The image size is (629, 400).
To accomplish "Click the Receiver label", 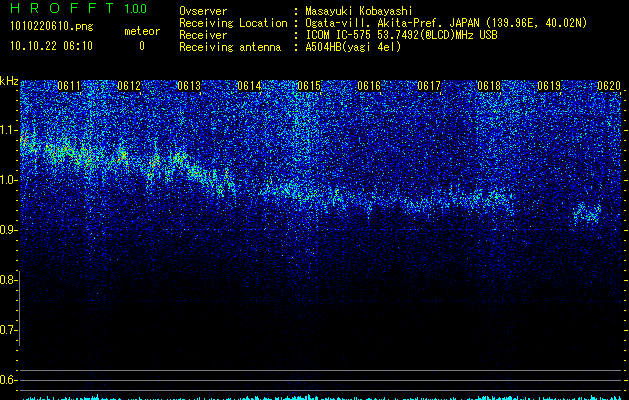I will click(x=203, y=35).
